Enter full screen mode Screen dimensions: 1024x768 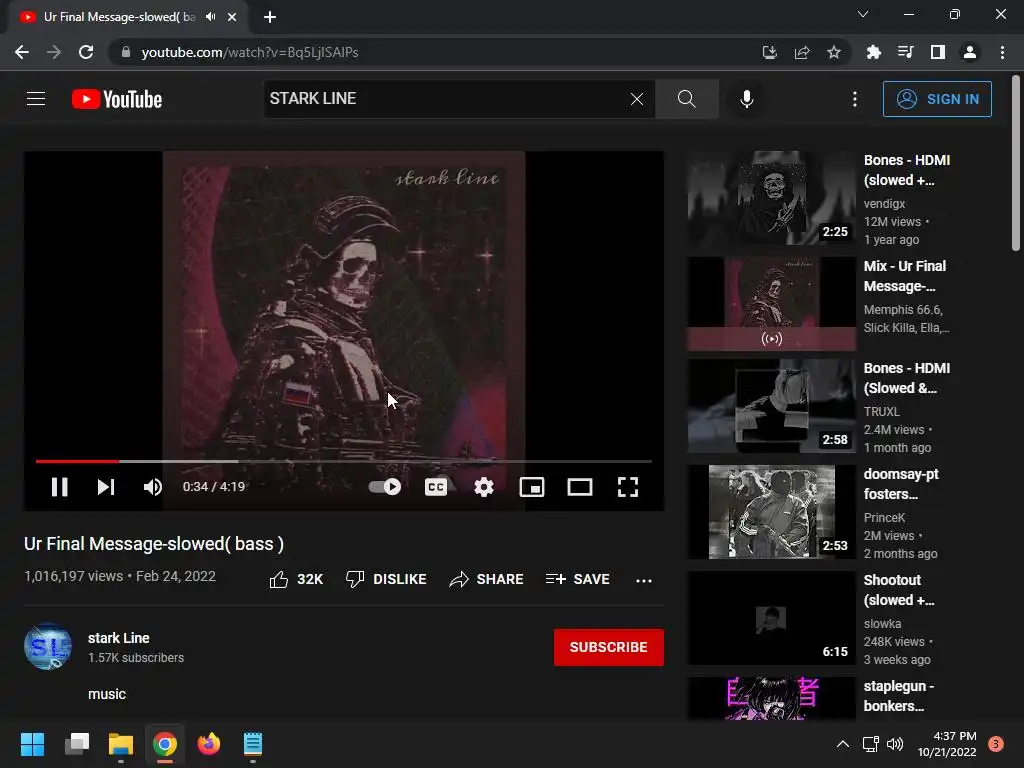point(628,487)
